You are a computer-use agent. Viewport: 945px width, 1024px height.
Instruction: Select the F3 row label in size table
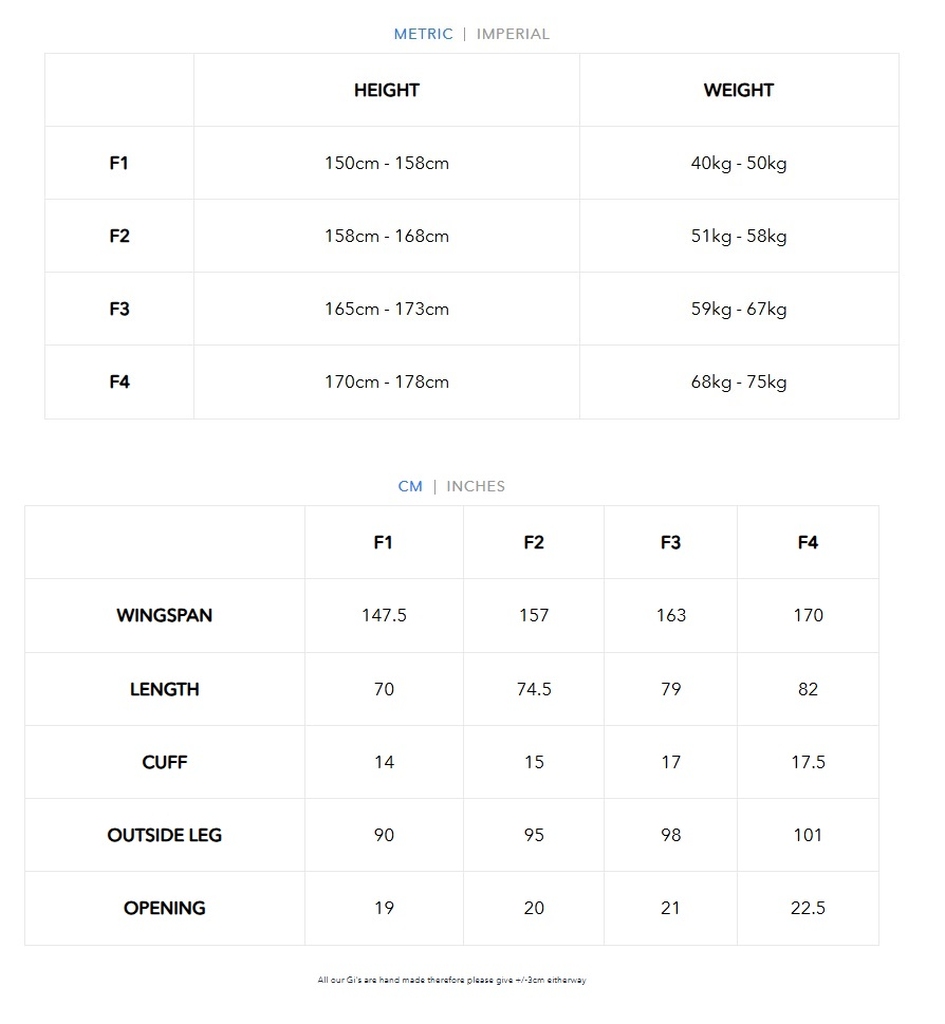120,309
